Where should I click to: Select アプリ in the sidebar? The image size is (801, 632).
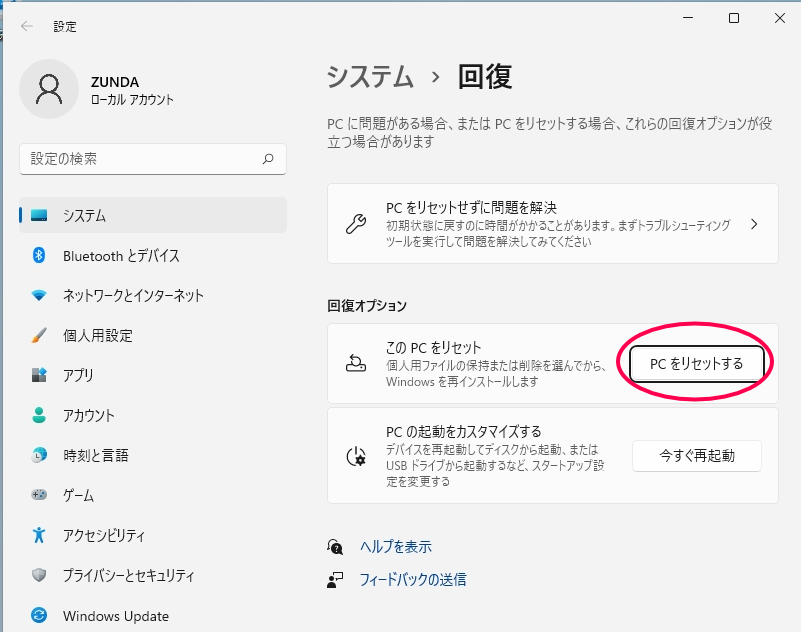pos(153,375)
